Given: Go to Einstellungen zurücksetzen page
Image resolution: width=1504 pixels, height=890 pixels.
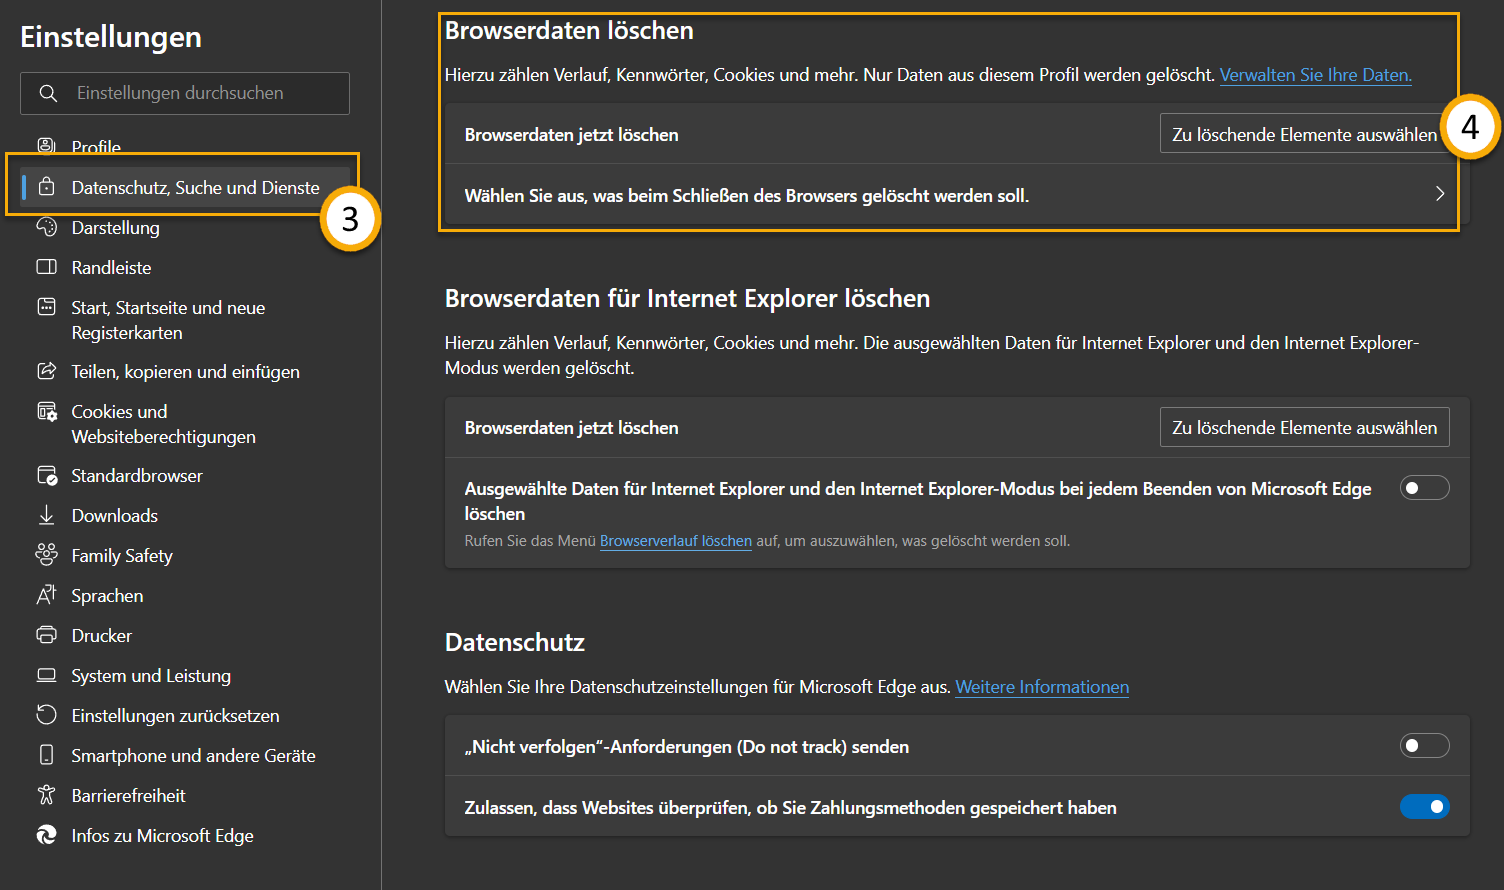Looking at the screenshot, I should (x=175, y=716).
